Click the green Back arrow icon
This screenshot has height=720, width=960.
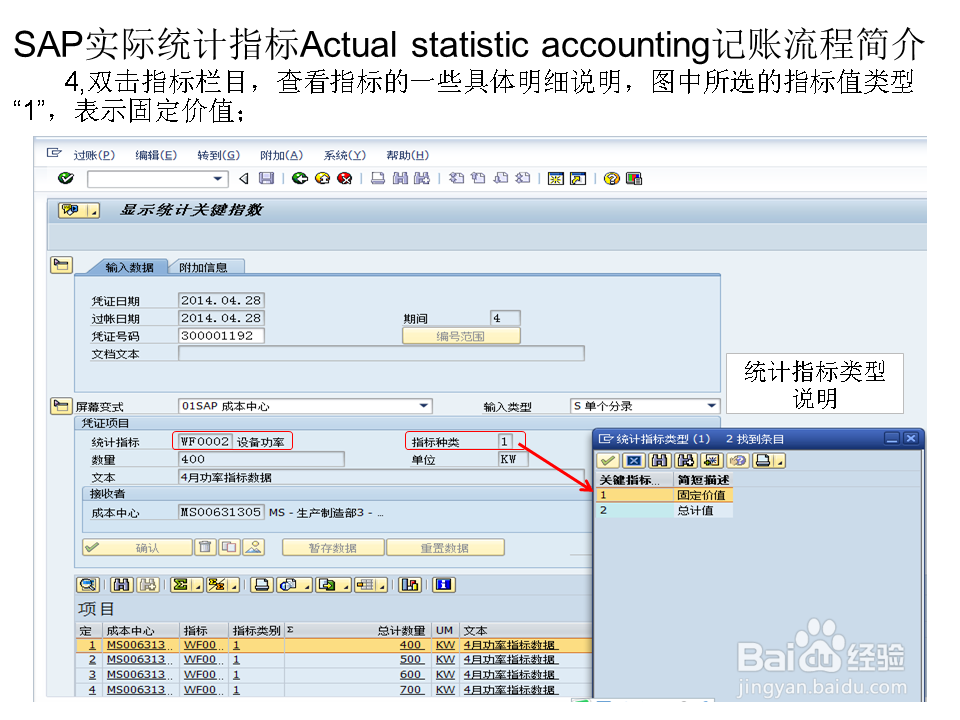(x=299, y=178)
